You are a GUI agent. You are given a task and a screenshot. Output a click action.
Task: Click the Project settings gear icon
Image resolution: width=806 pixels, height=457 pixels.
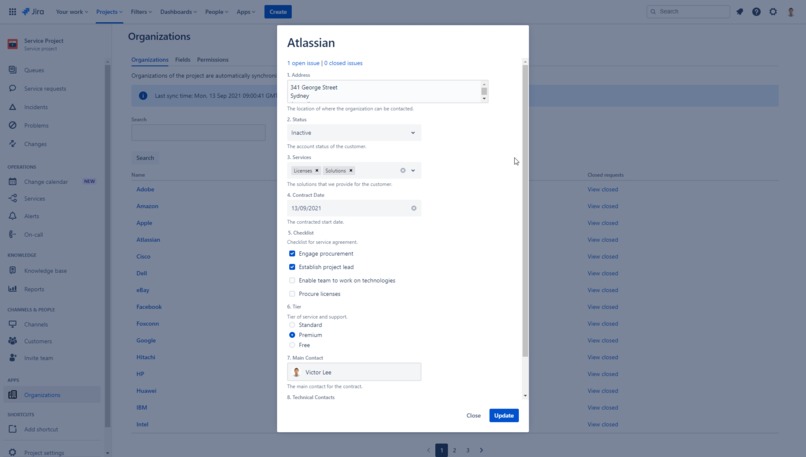tap(13, 452)
